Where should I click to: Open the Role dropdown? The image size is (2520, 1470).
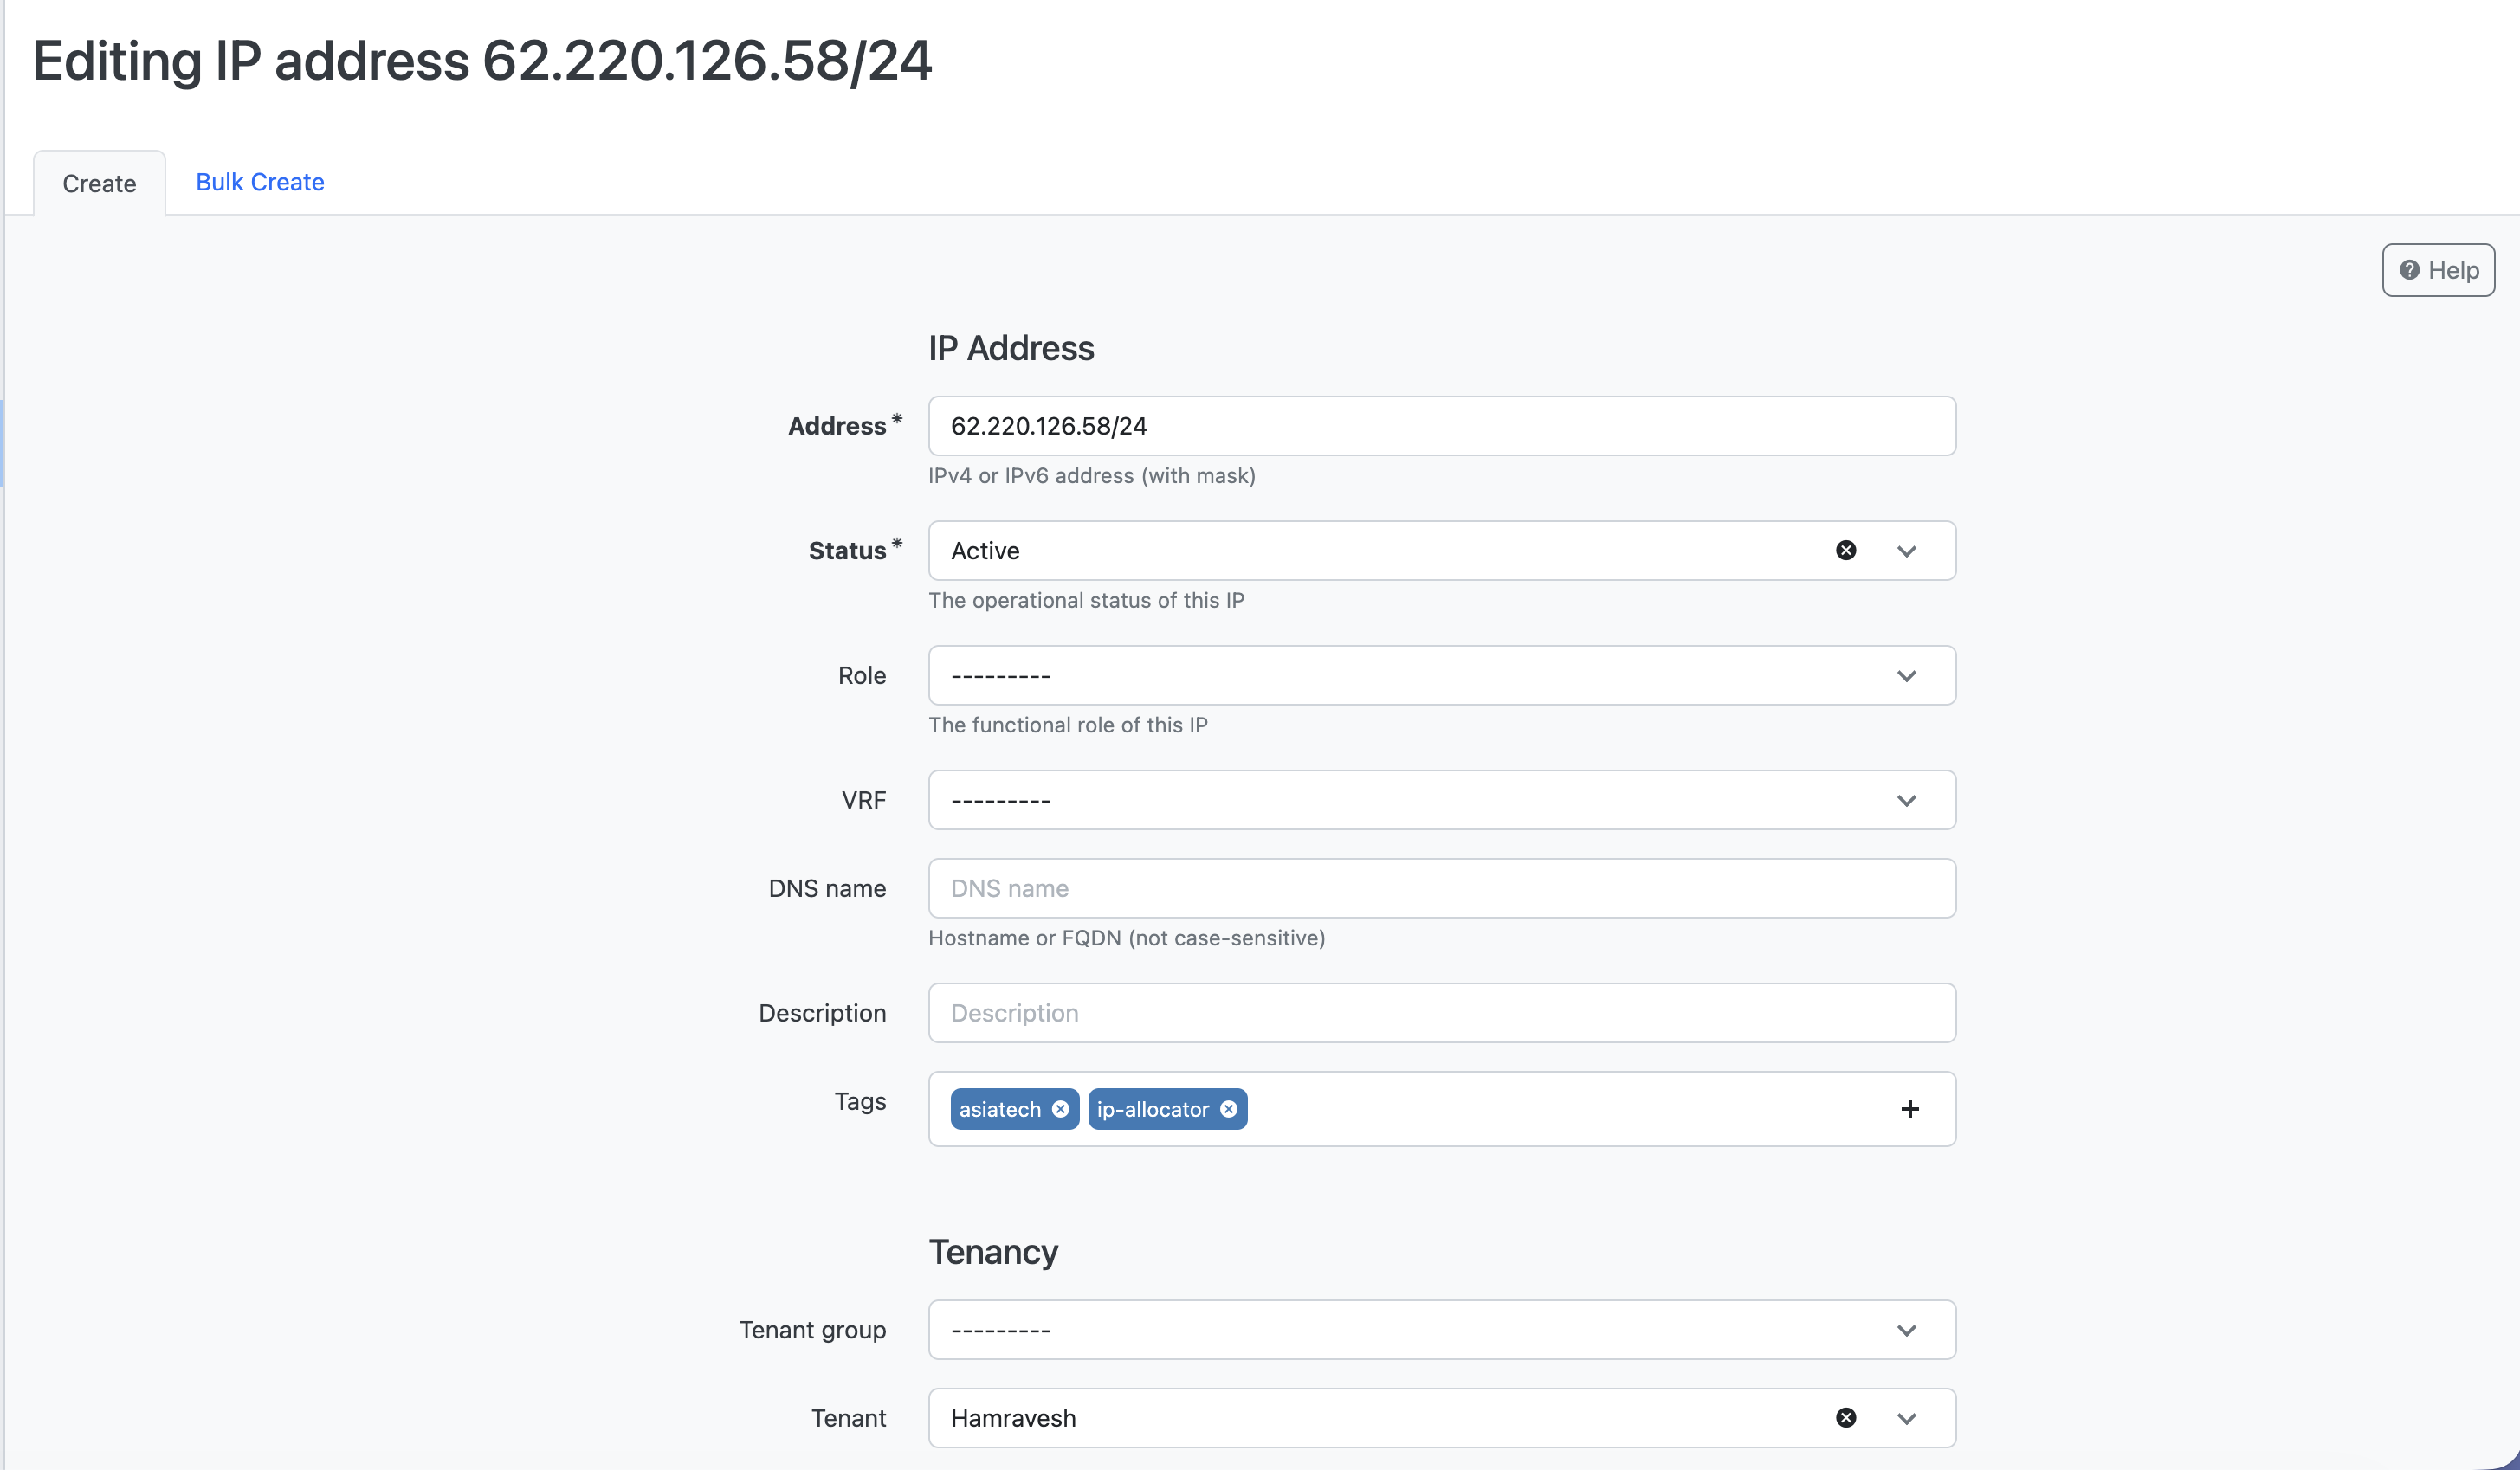pyautogui.click(x=1441, y=675)
